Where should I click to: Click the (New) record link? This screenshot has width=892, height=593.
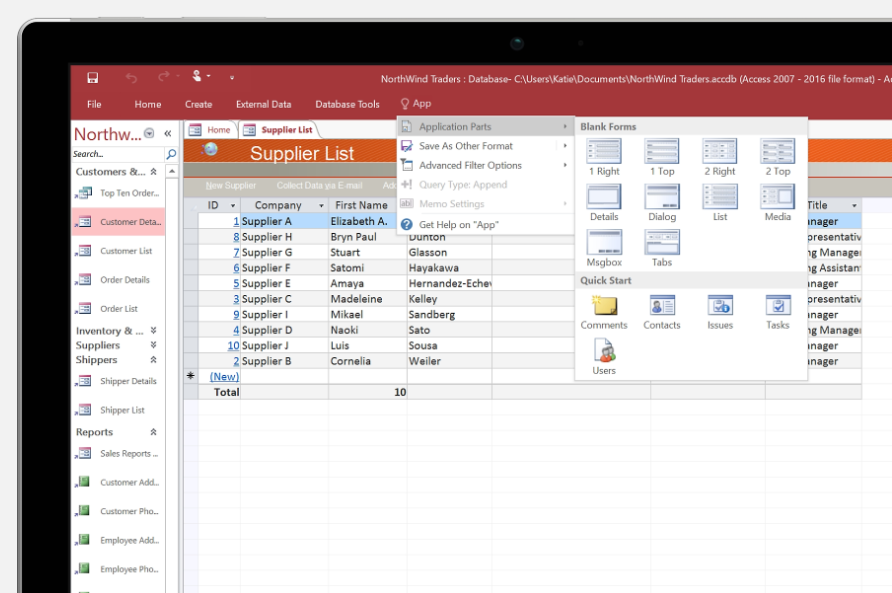[x=224, y=377]
